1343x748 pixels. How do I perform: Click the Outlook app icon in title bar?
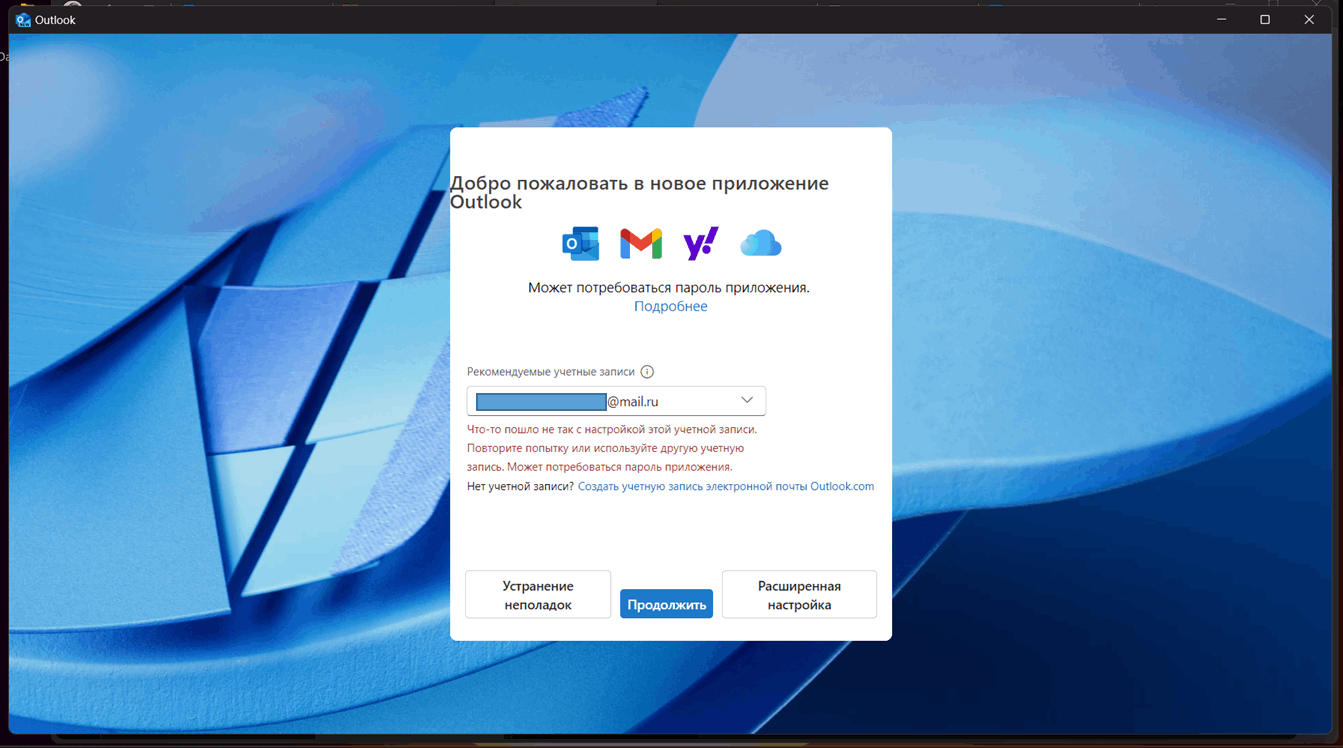click(23, 20)
